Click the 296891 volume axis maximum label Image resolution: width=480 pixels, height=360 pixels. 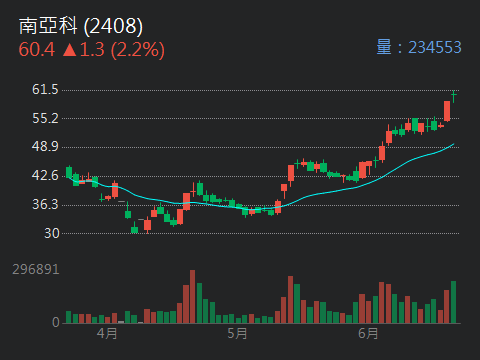click(x=36, y=269)
